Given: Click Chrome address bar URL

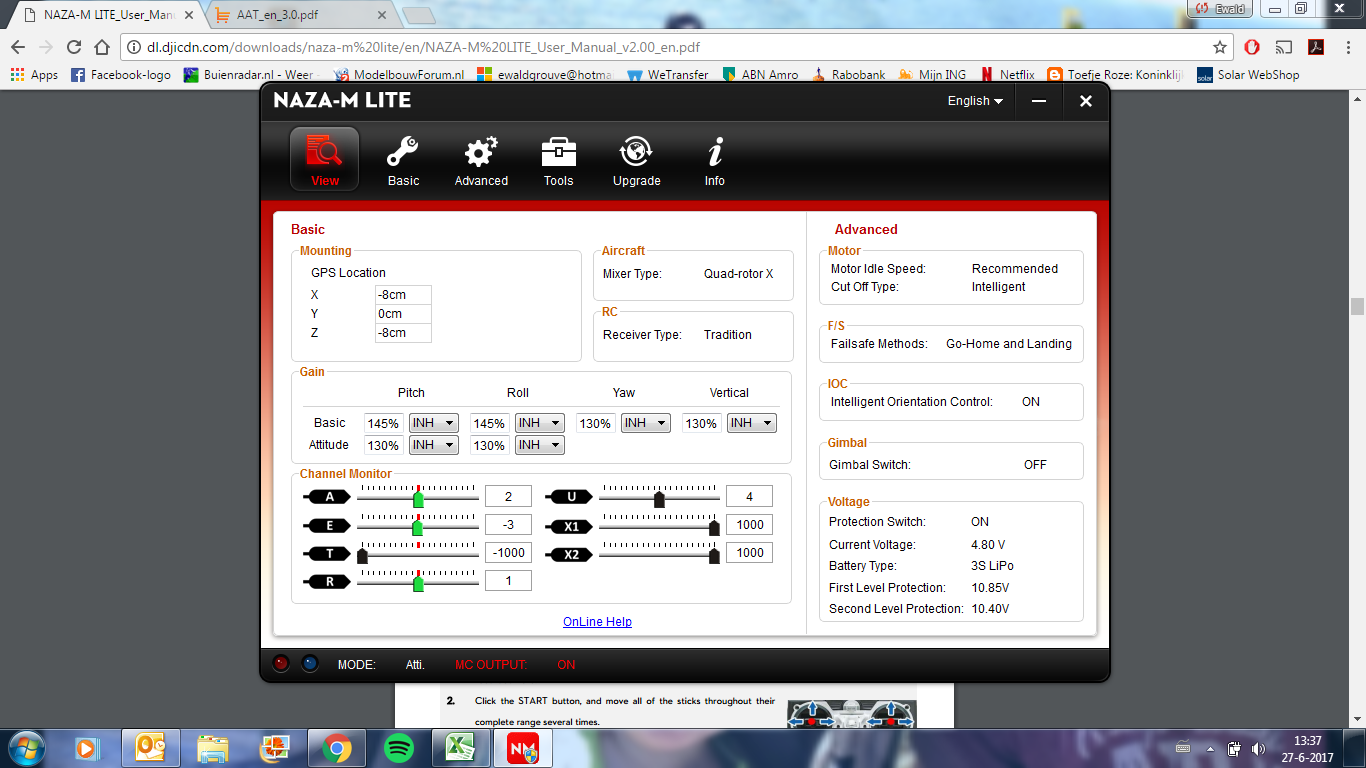Looking at the screenshot, I should 423,47.
